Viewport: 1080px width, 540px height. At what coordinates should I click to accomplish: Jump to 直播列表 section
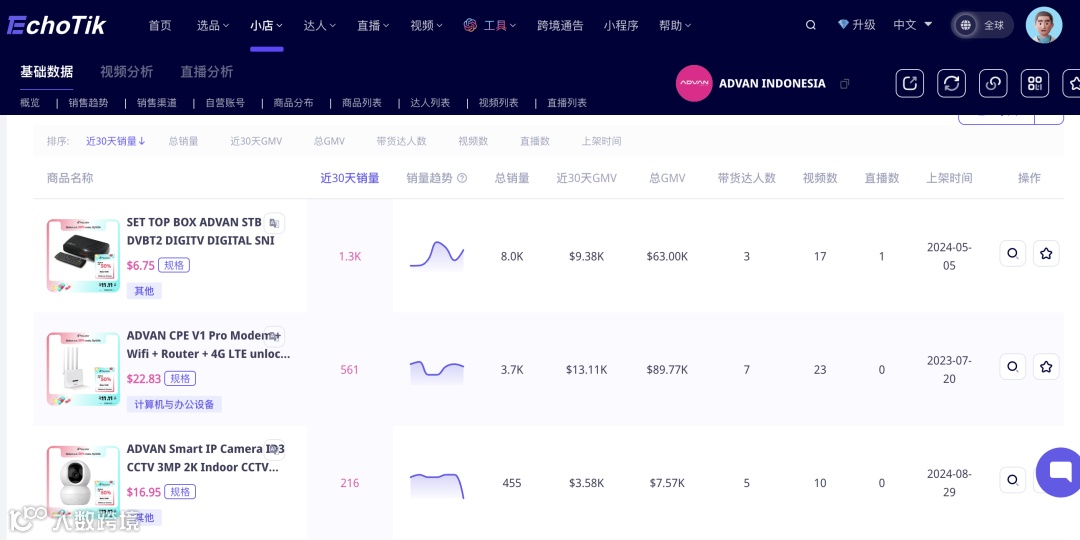pos(567,103)
